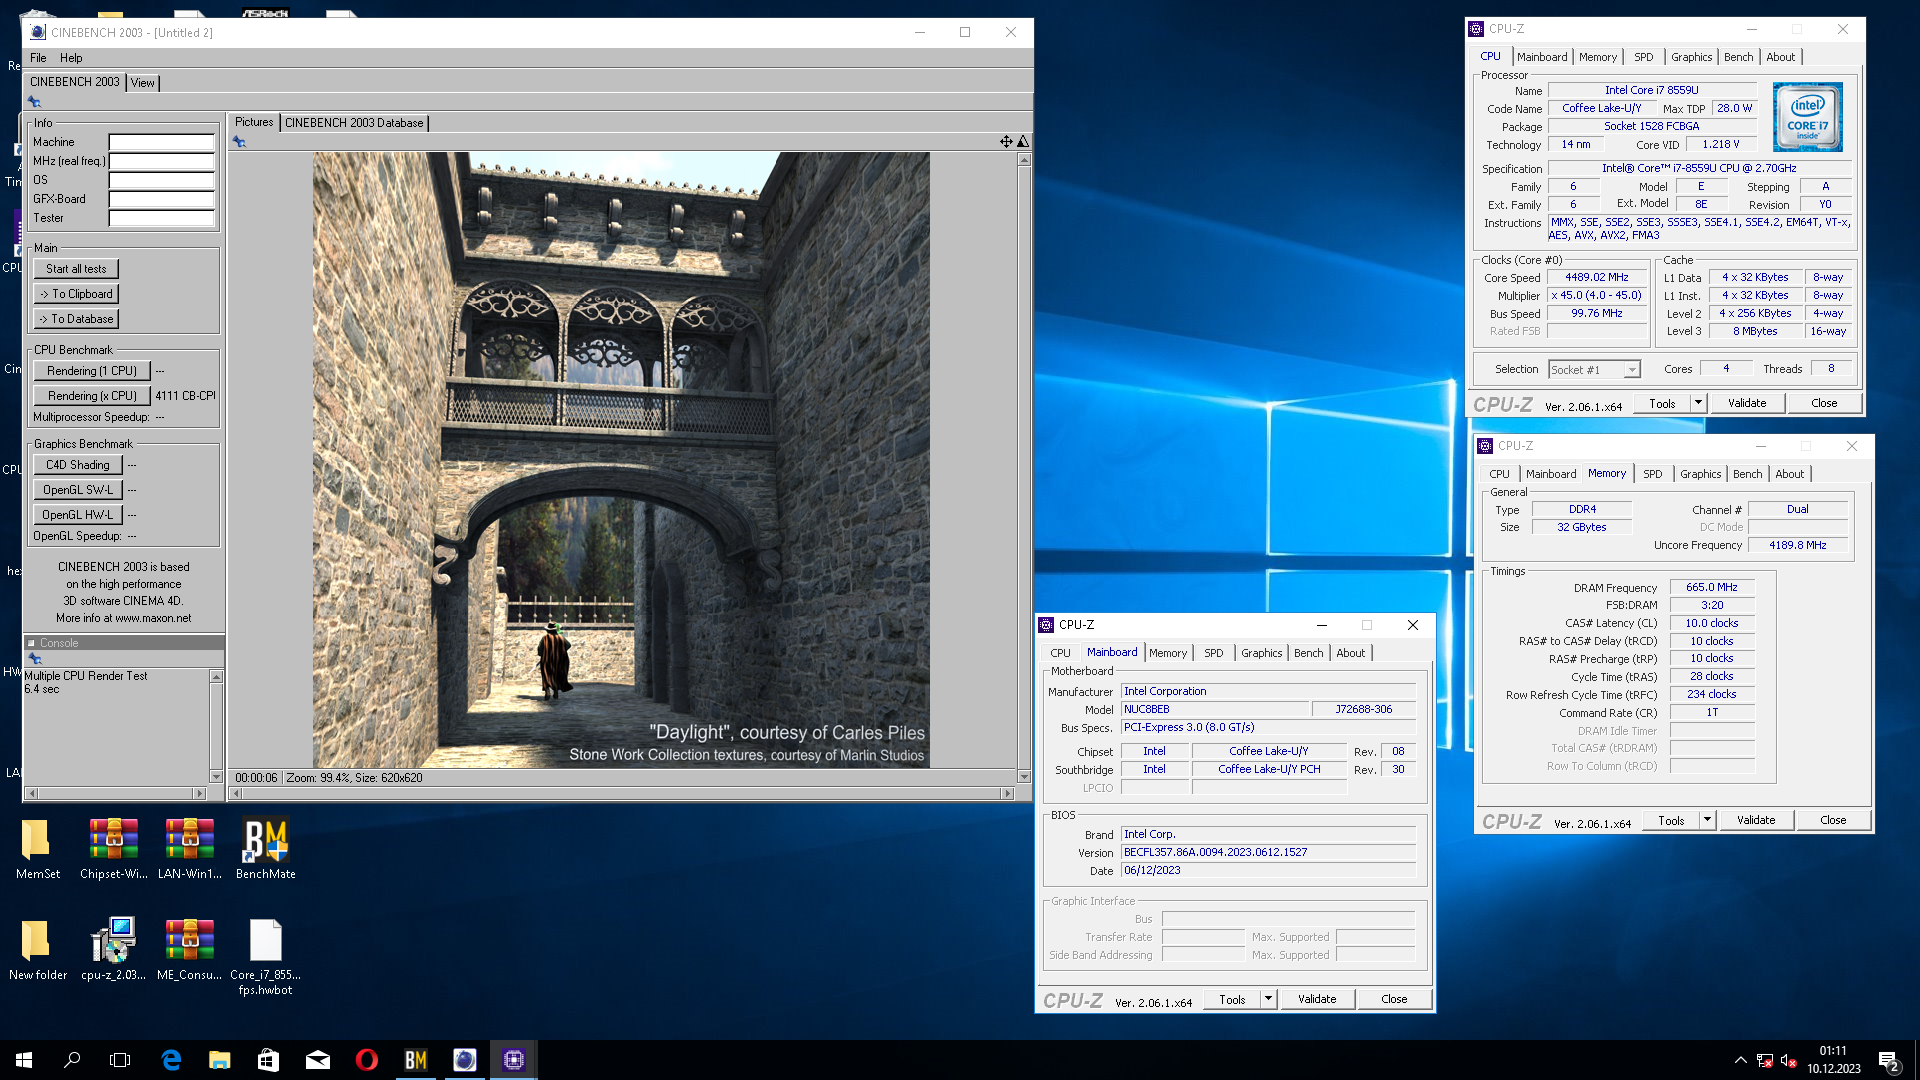Viewport: 1920px width, 1080px height.
Task: Open File menu in CINEBENCH
Action: pos(38,58)
